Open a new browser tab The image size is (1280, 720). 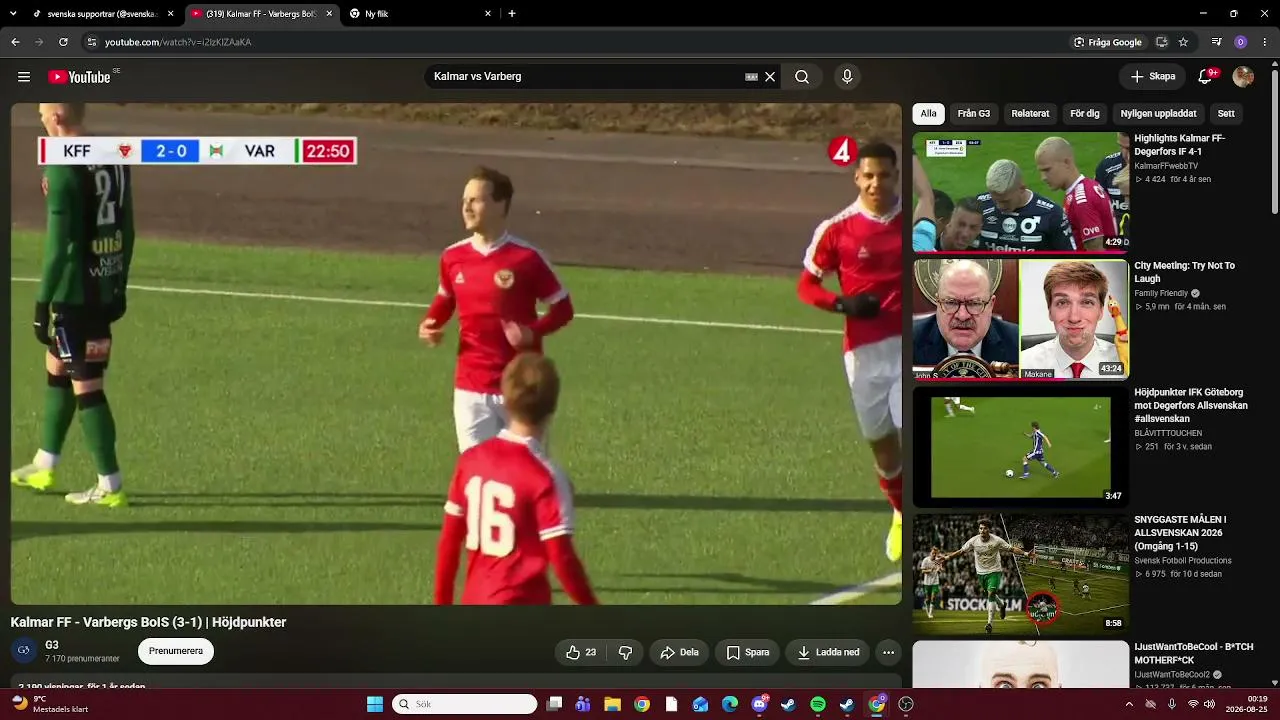click(x=512, y=14)
